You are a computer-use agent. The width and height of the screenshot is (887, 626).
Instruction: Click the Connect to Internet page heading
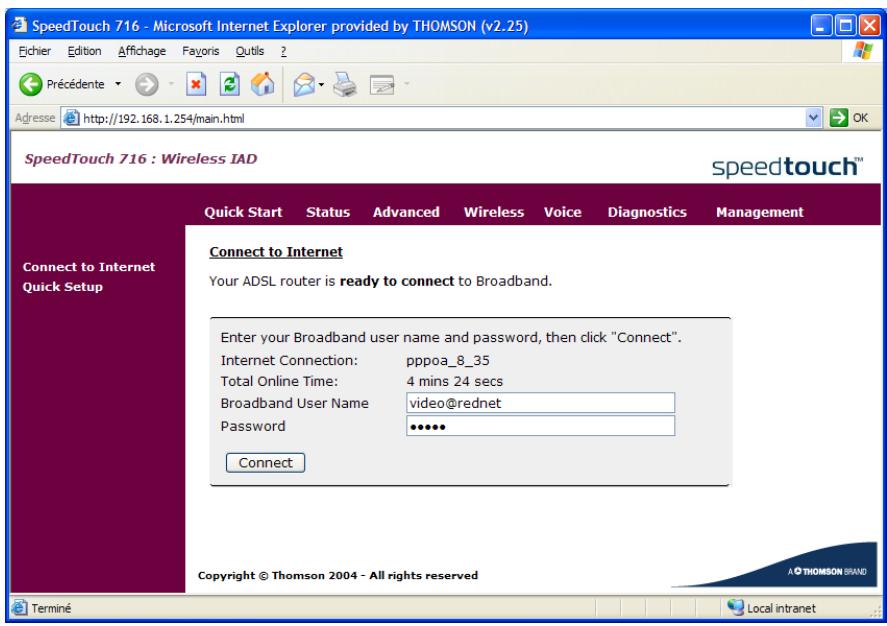(276, 252)
